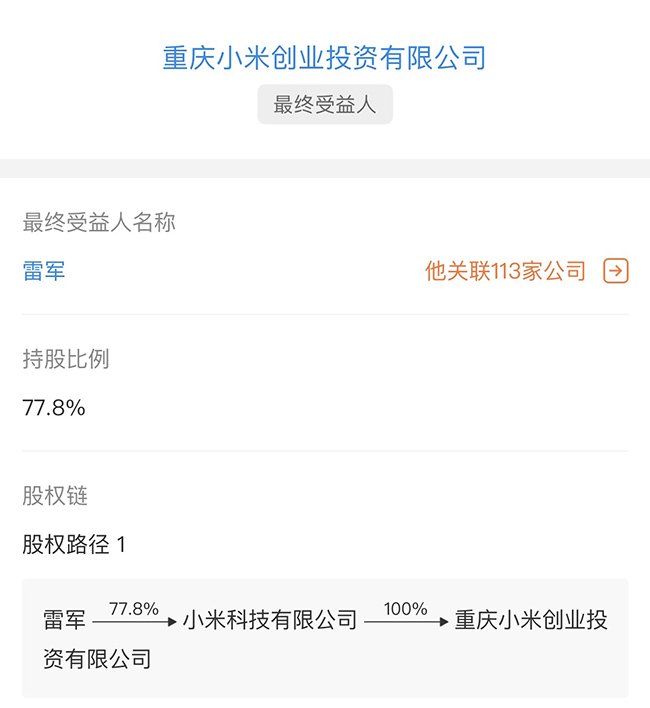Click the 77.8% label above first arrow
The width and height of the screenshot is (650, 708).
[134, 609]
